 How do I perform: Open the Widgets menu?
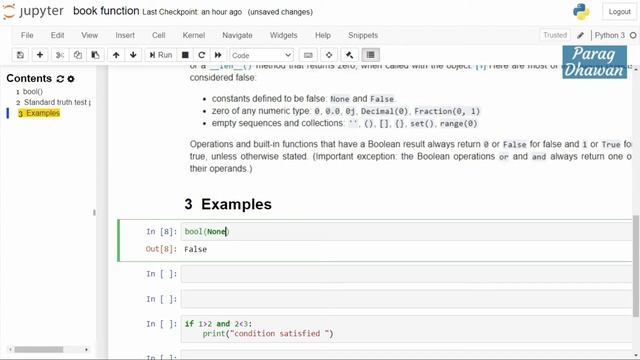pyautogui.click(x=283, y=36)
